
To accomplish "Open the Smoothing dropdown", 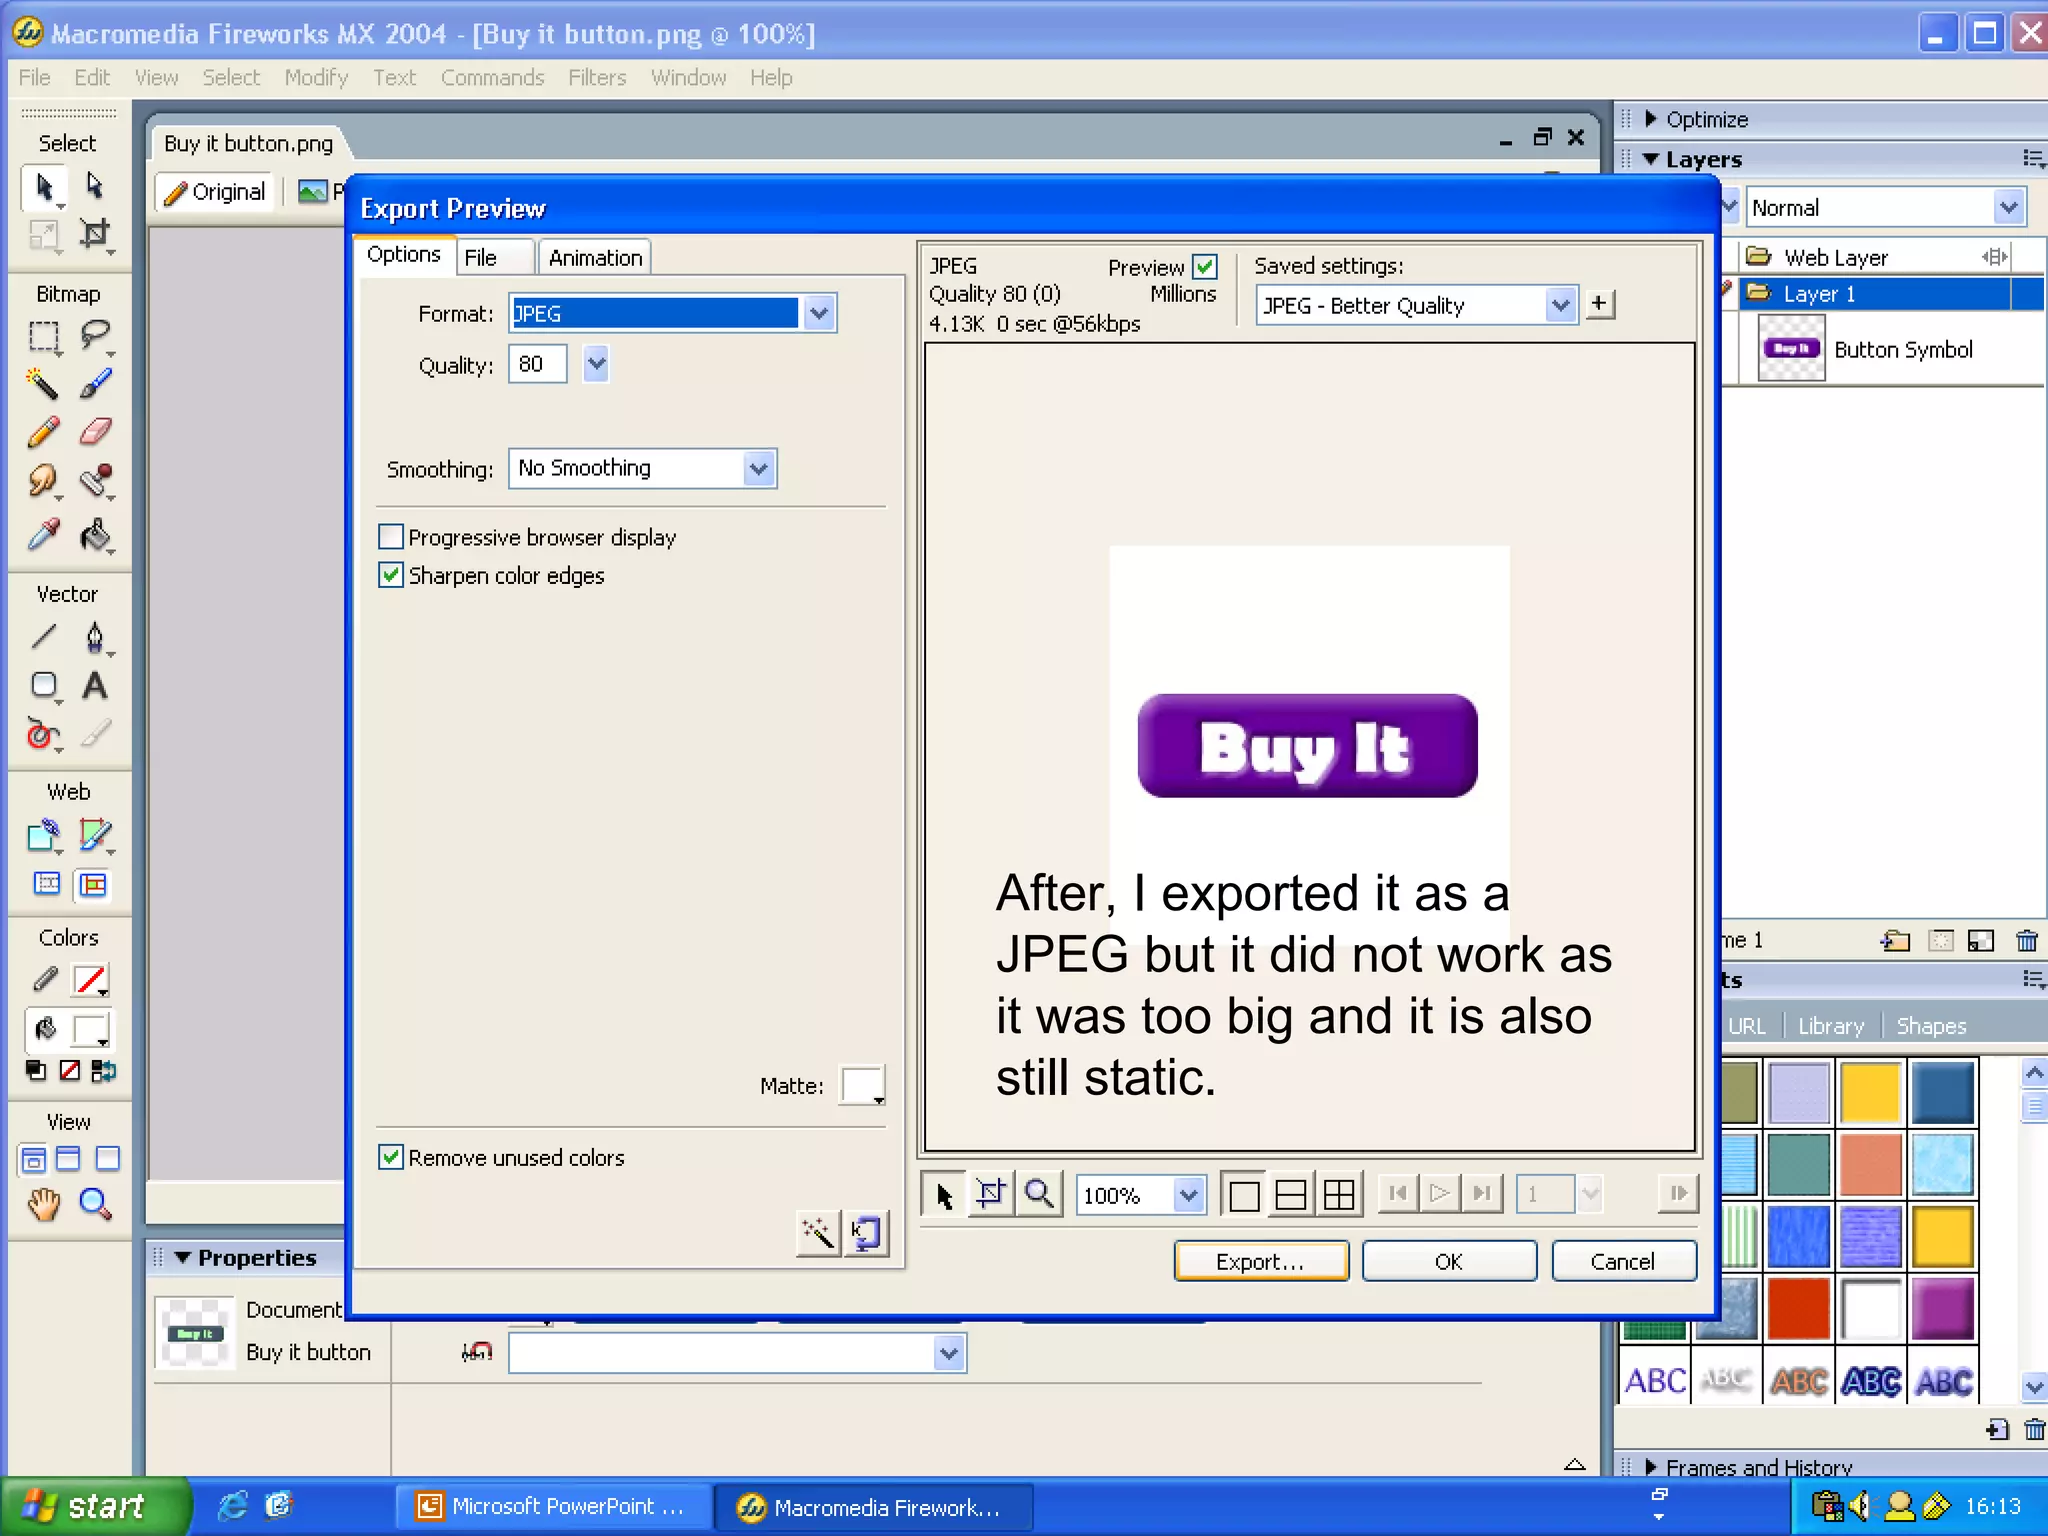I will (759, 469).
